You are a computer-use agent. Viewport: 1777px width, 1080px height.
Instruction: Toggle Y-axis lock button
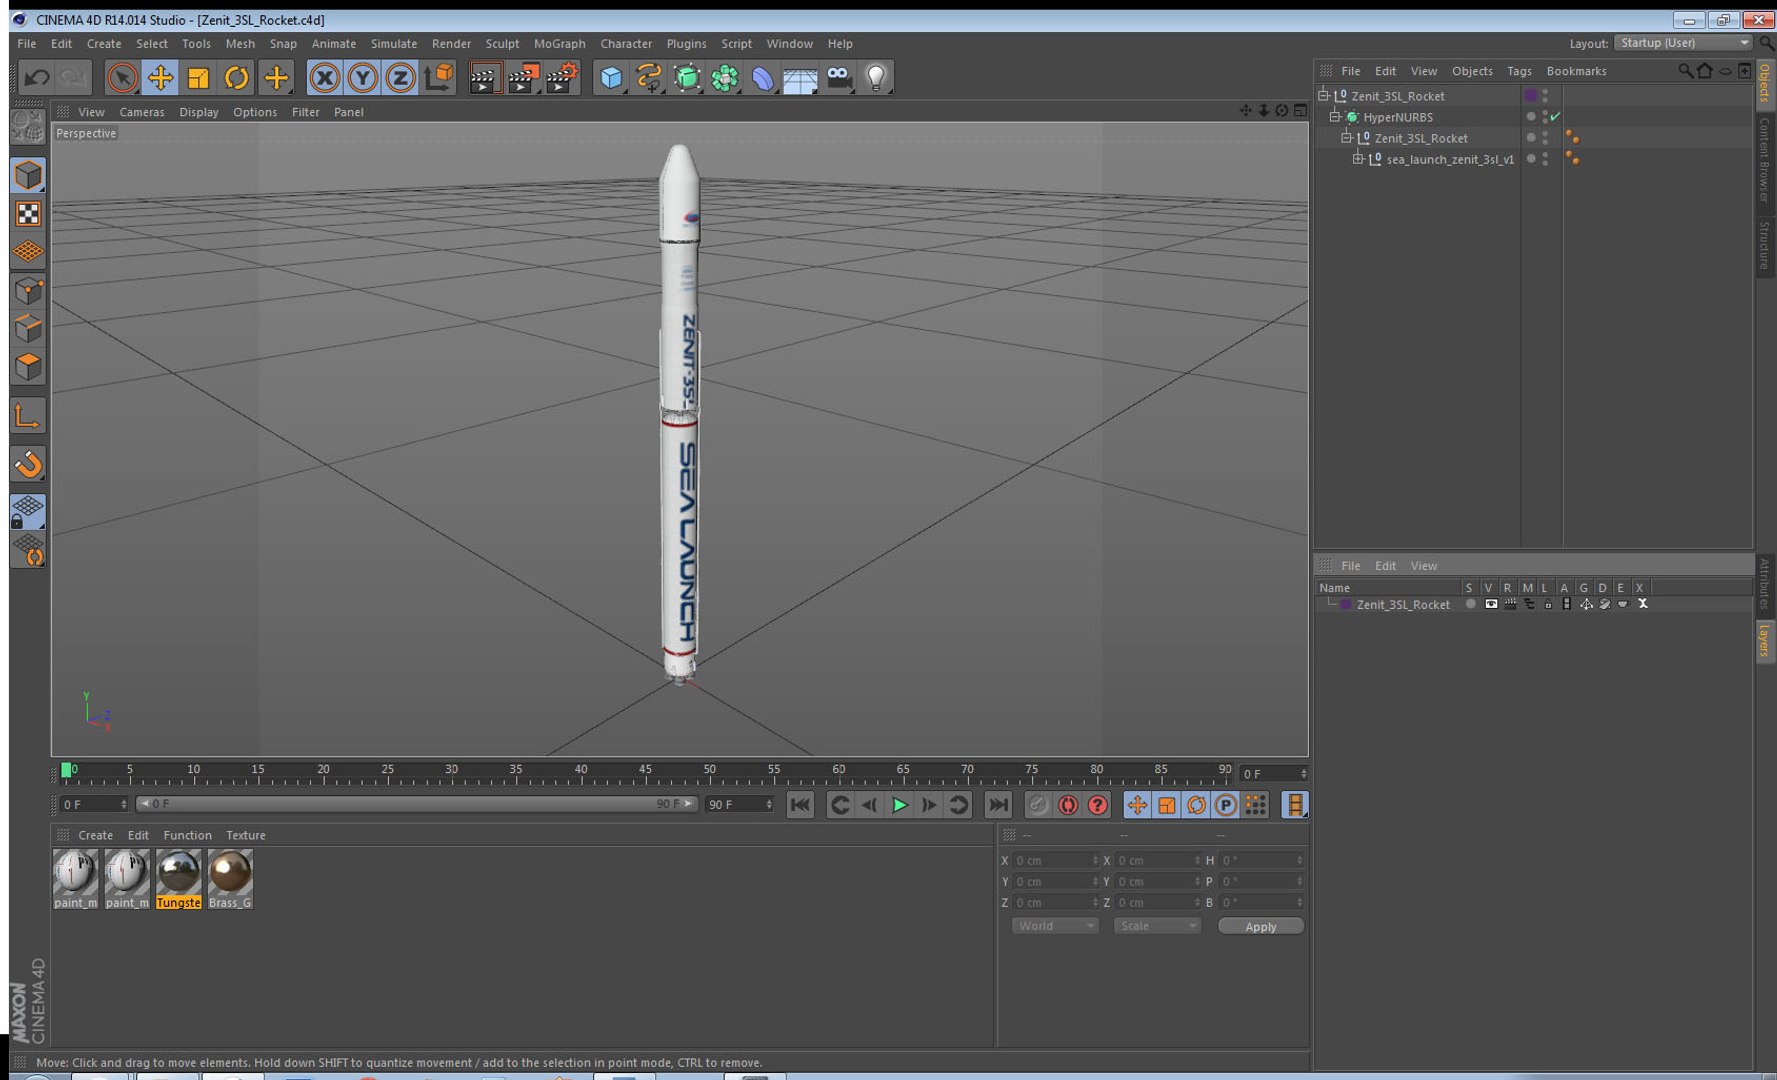pos(362,77)
